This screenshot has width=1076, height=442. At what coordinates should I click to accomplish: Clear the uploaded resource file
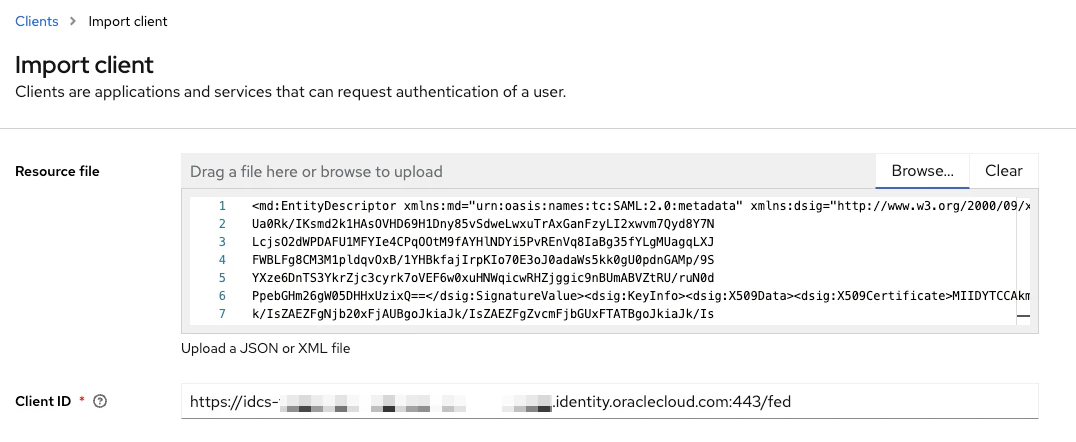(1004, 171)
